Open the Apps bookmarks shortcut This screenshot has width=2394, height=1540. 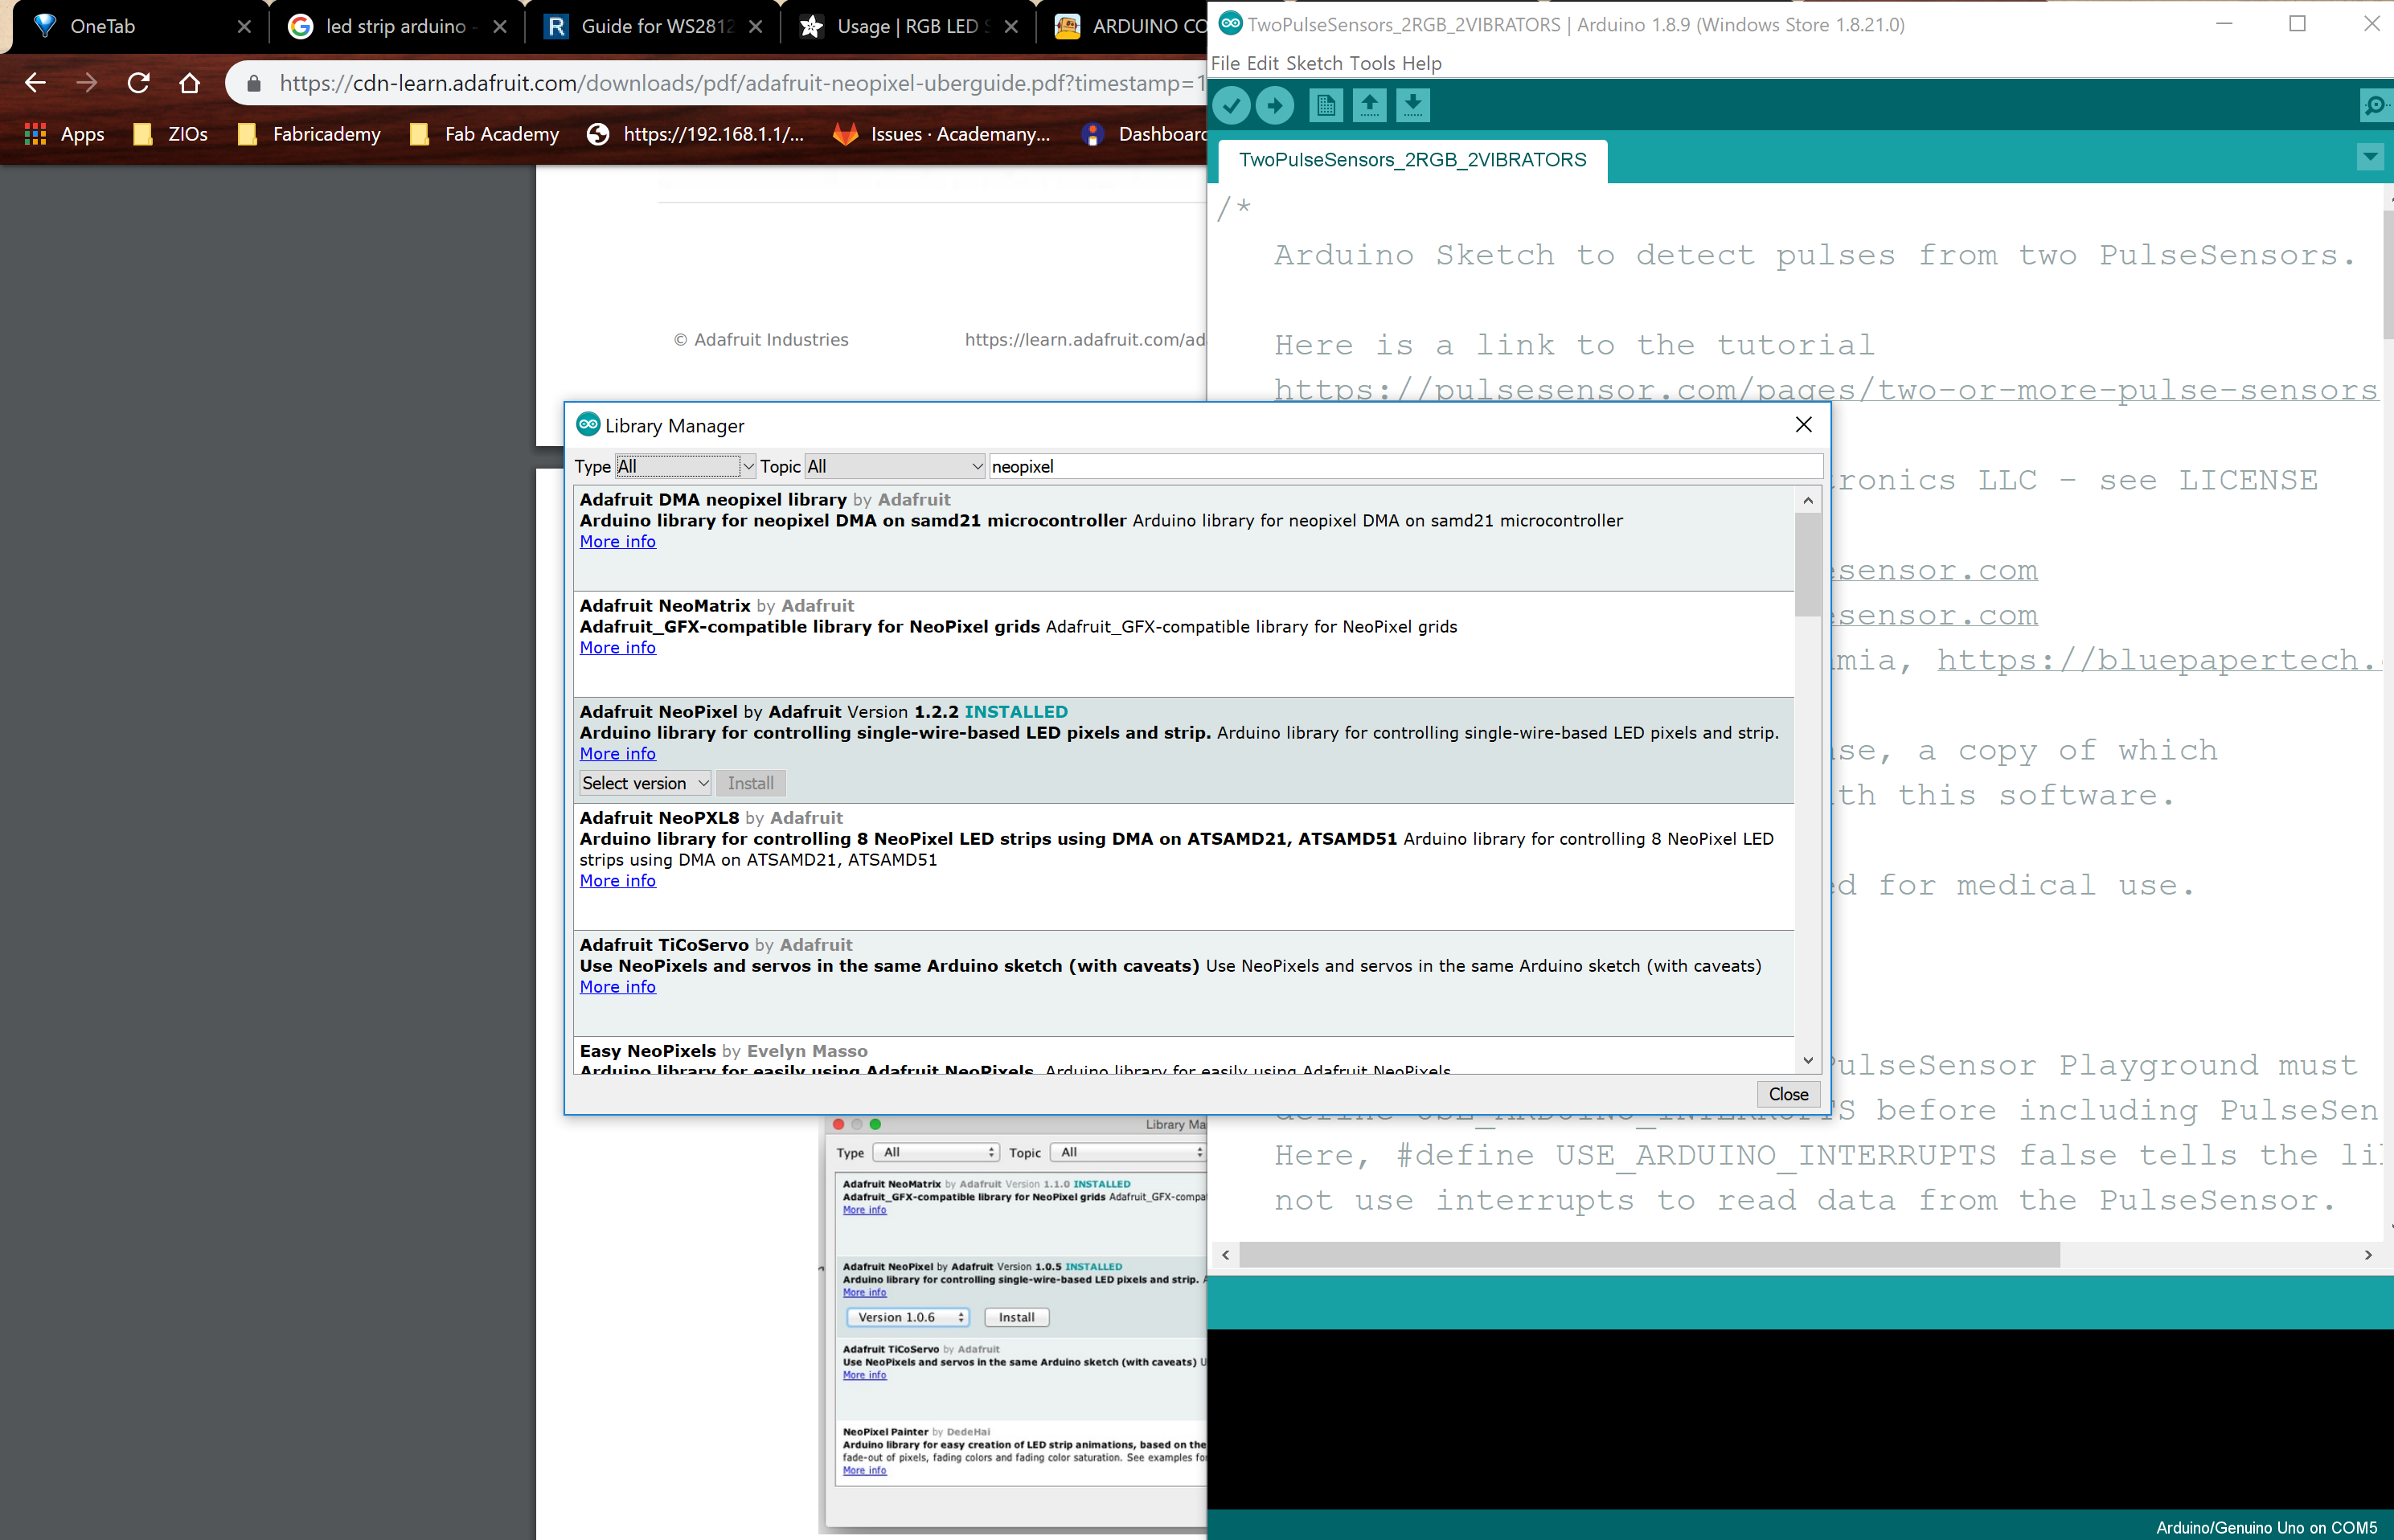[x=65, y=134]
